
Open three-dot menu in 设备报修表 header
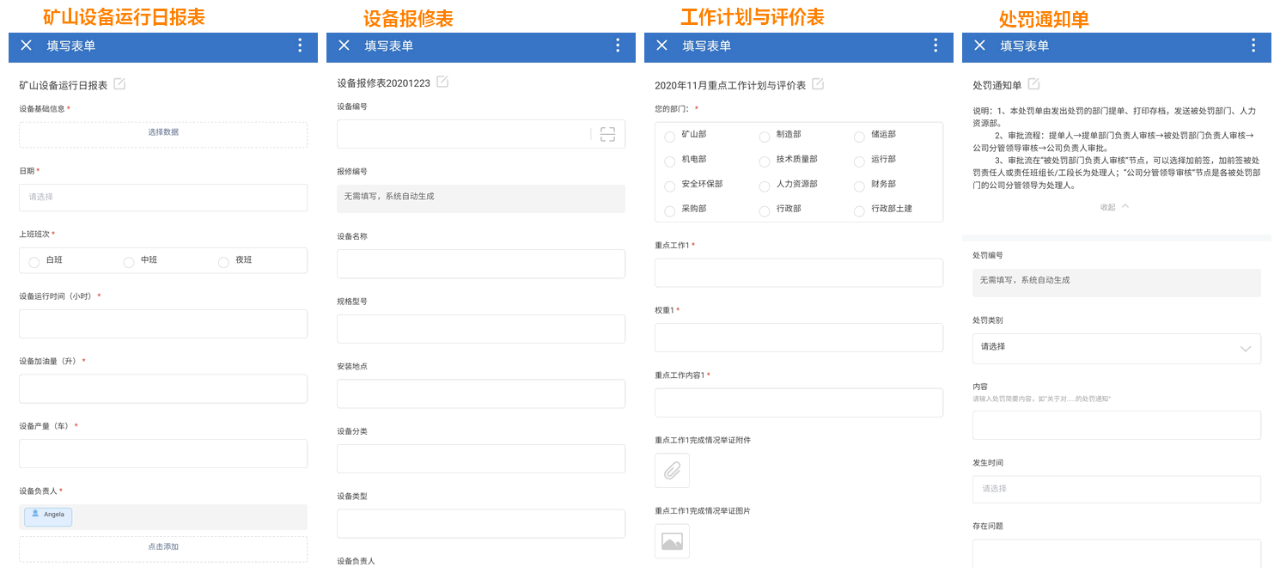[x=617, y=46]
